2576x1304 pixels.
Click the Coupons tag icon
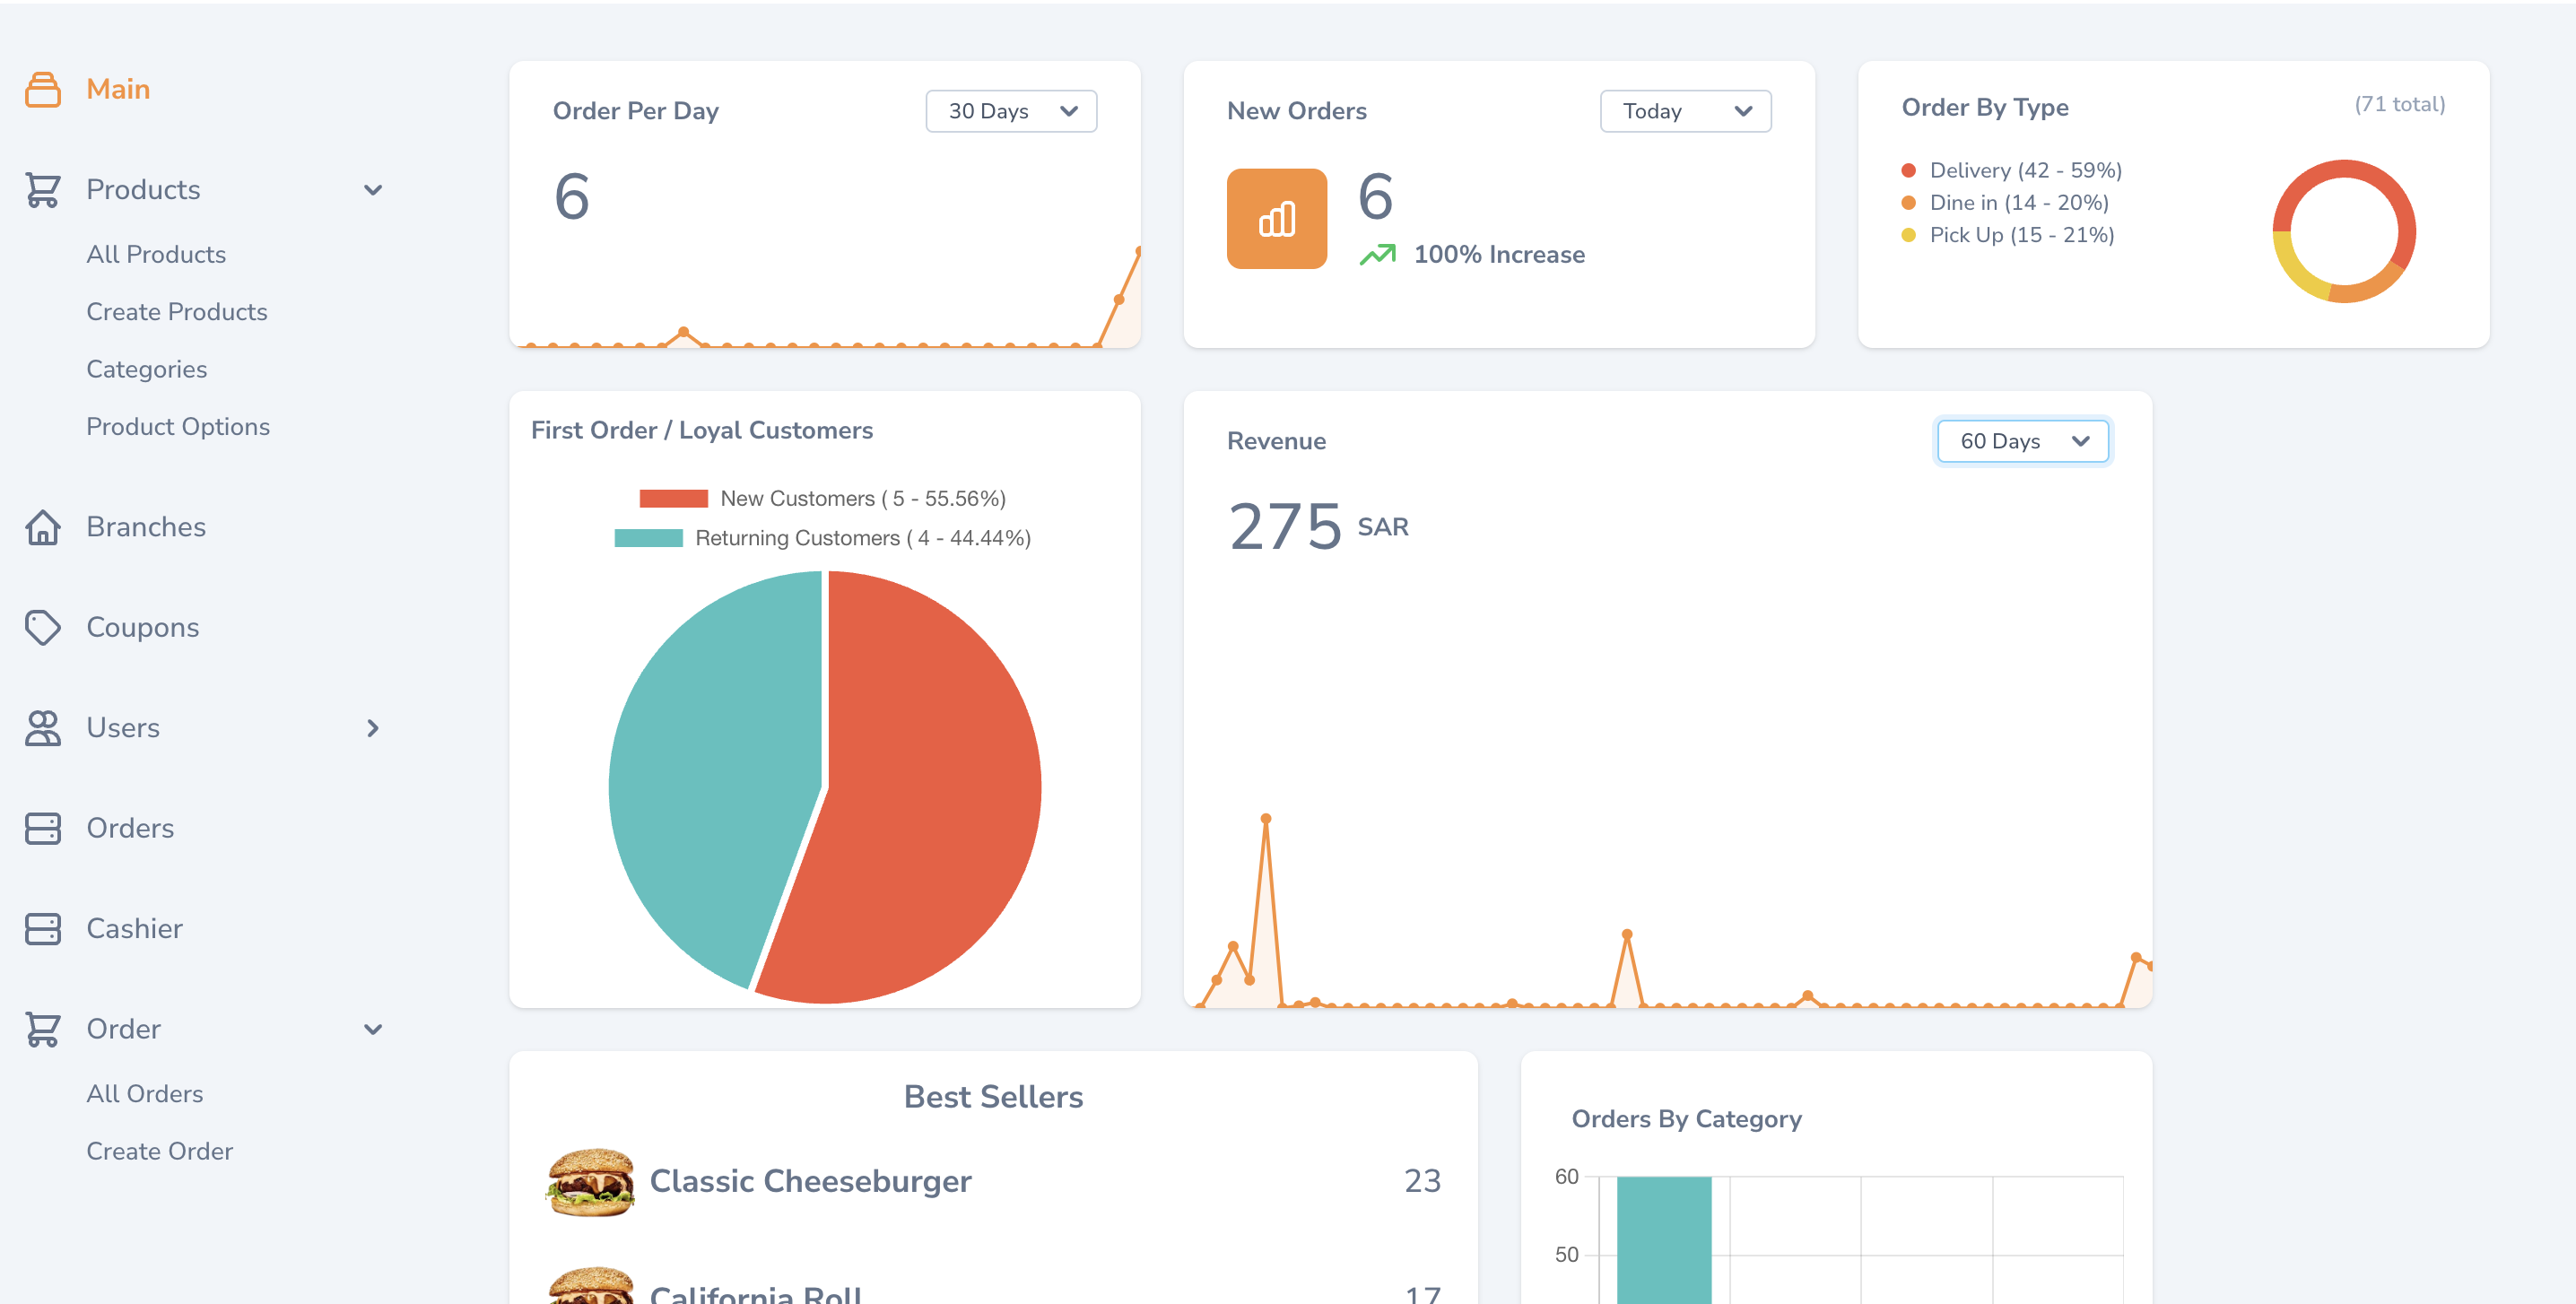click(x=43, y=627)
